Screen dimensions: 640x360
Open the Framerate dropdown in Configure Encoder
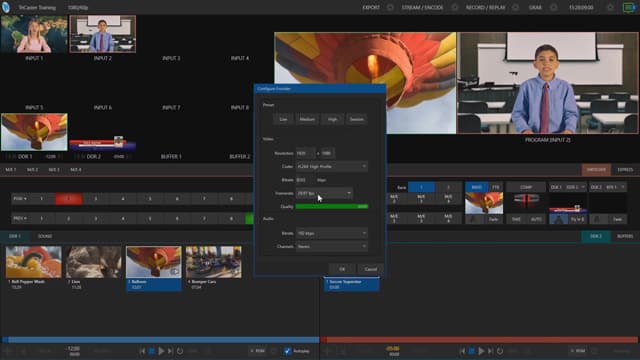click(x=324, y=193)
